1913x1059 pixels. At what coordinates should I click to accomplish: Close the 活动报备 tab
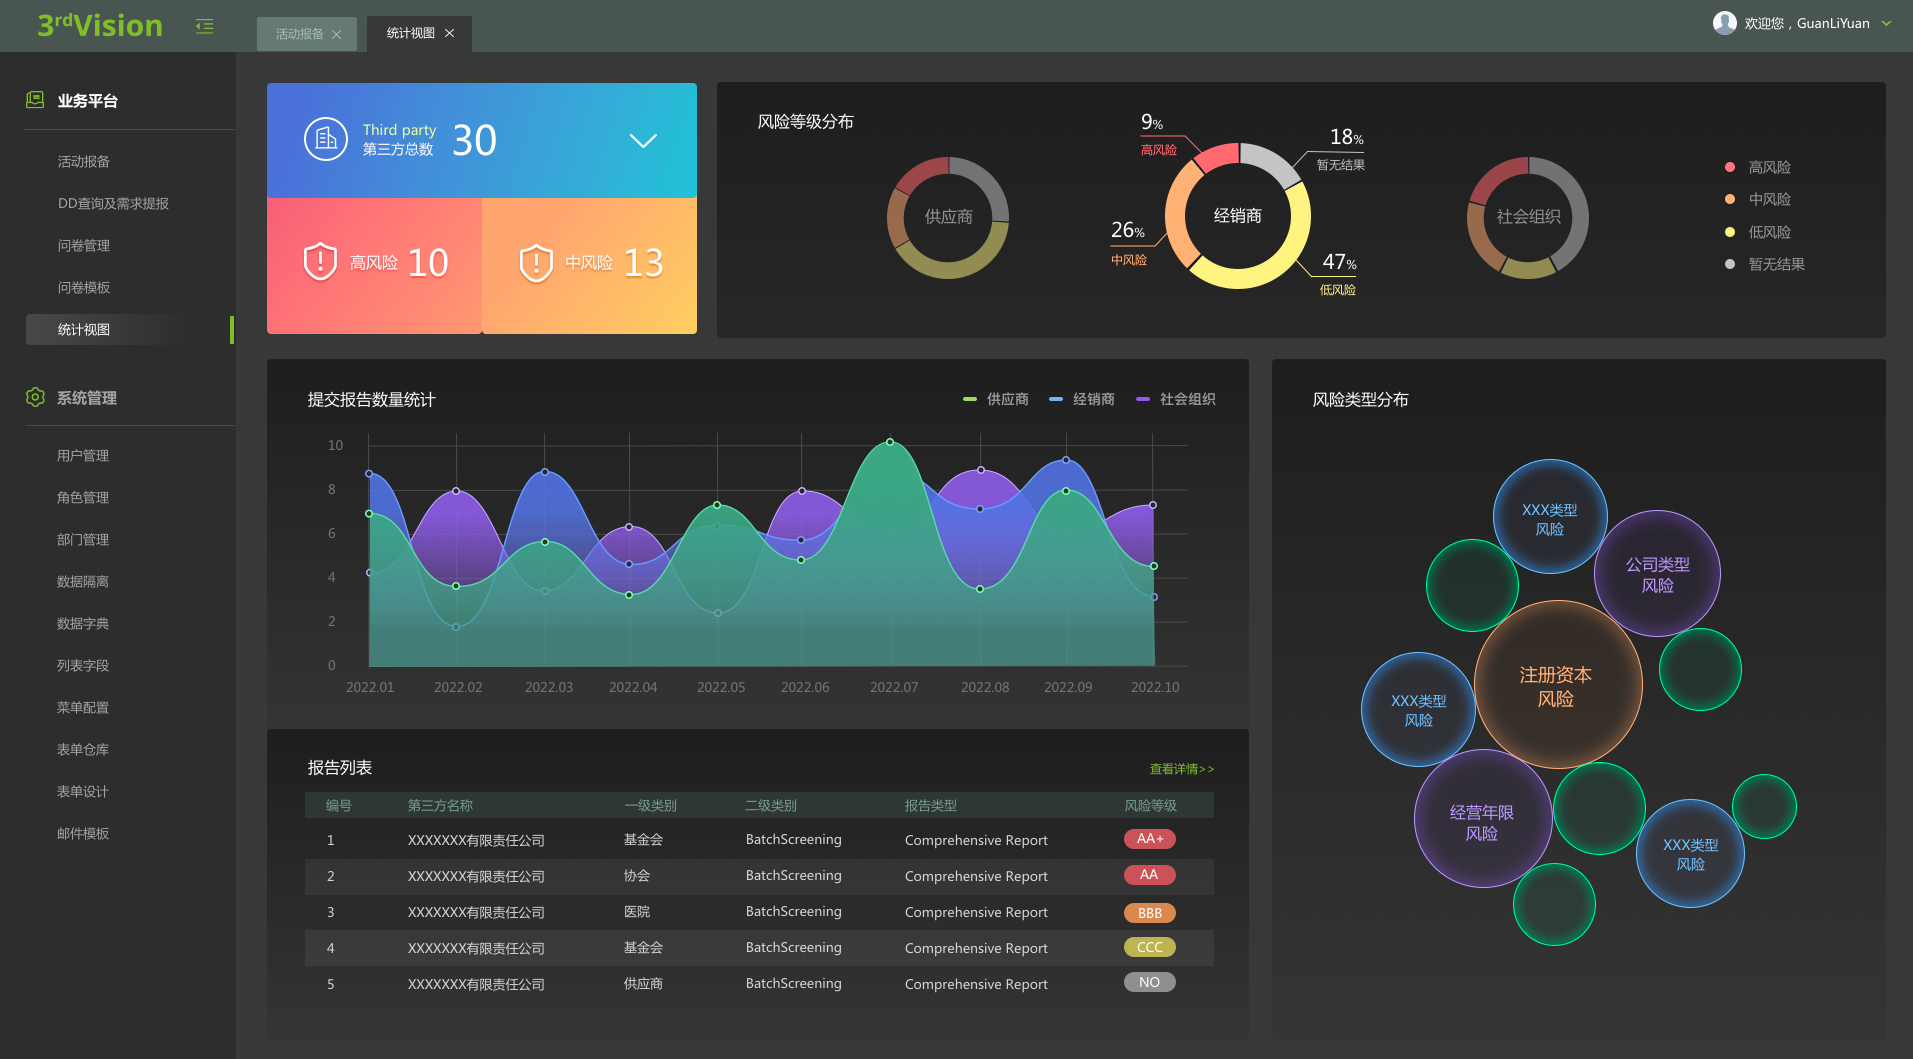[x=336, y=34]
